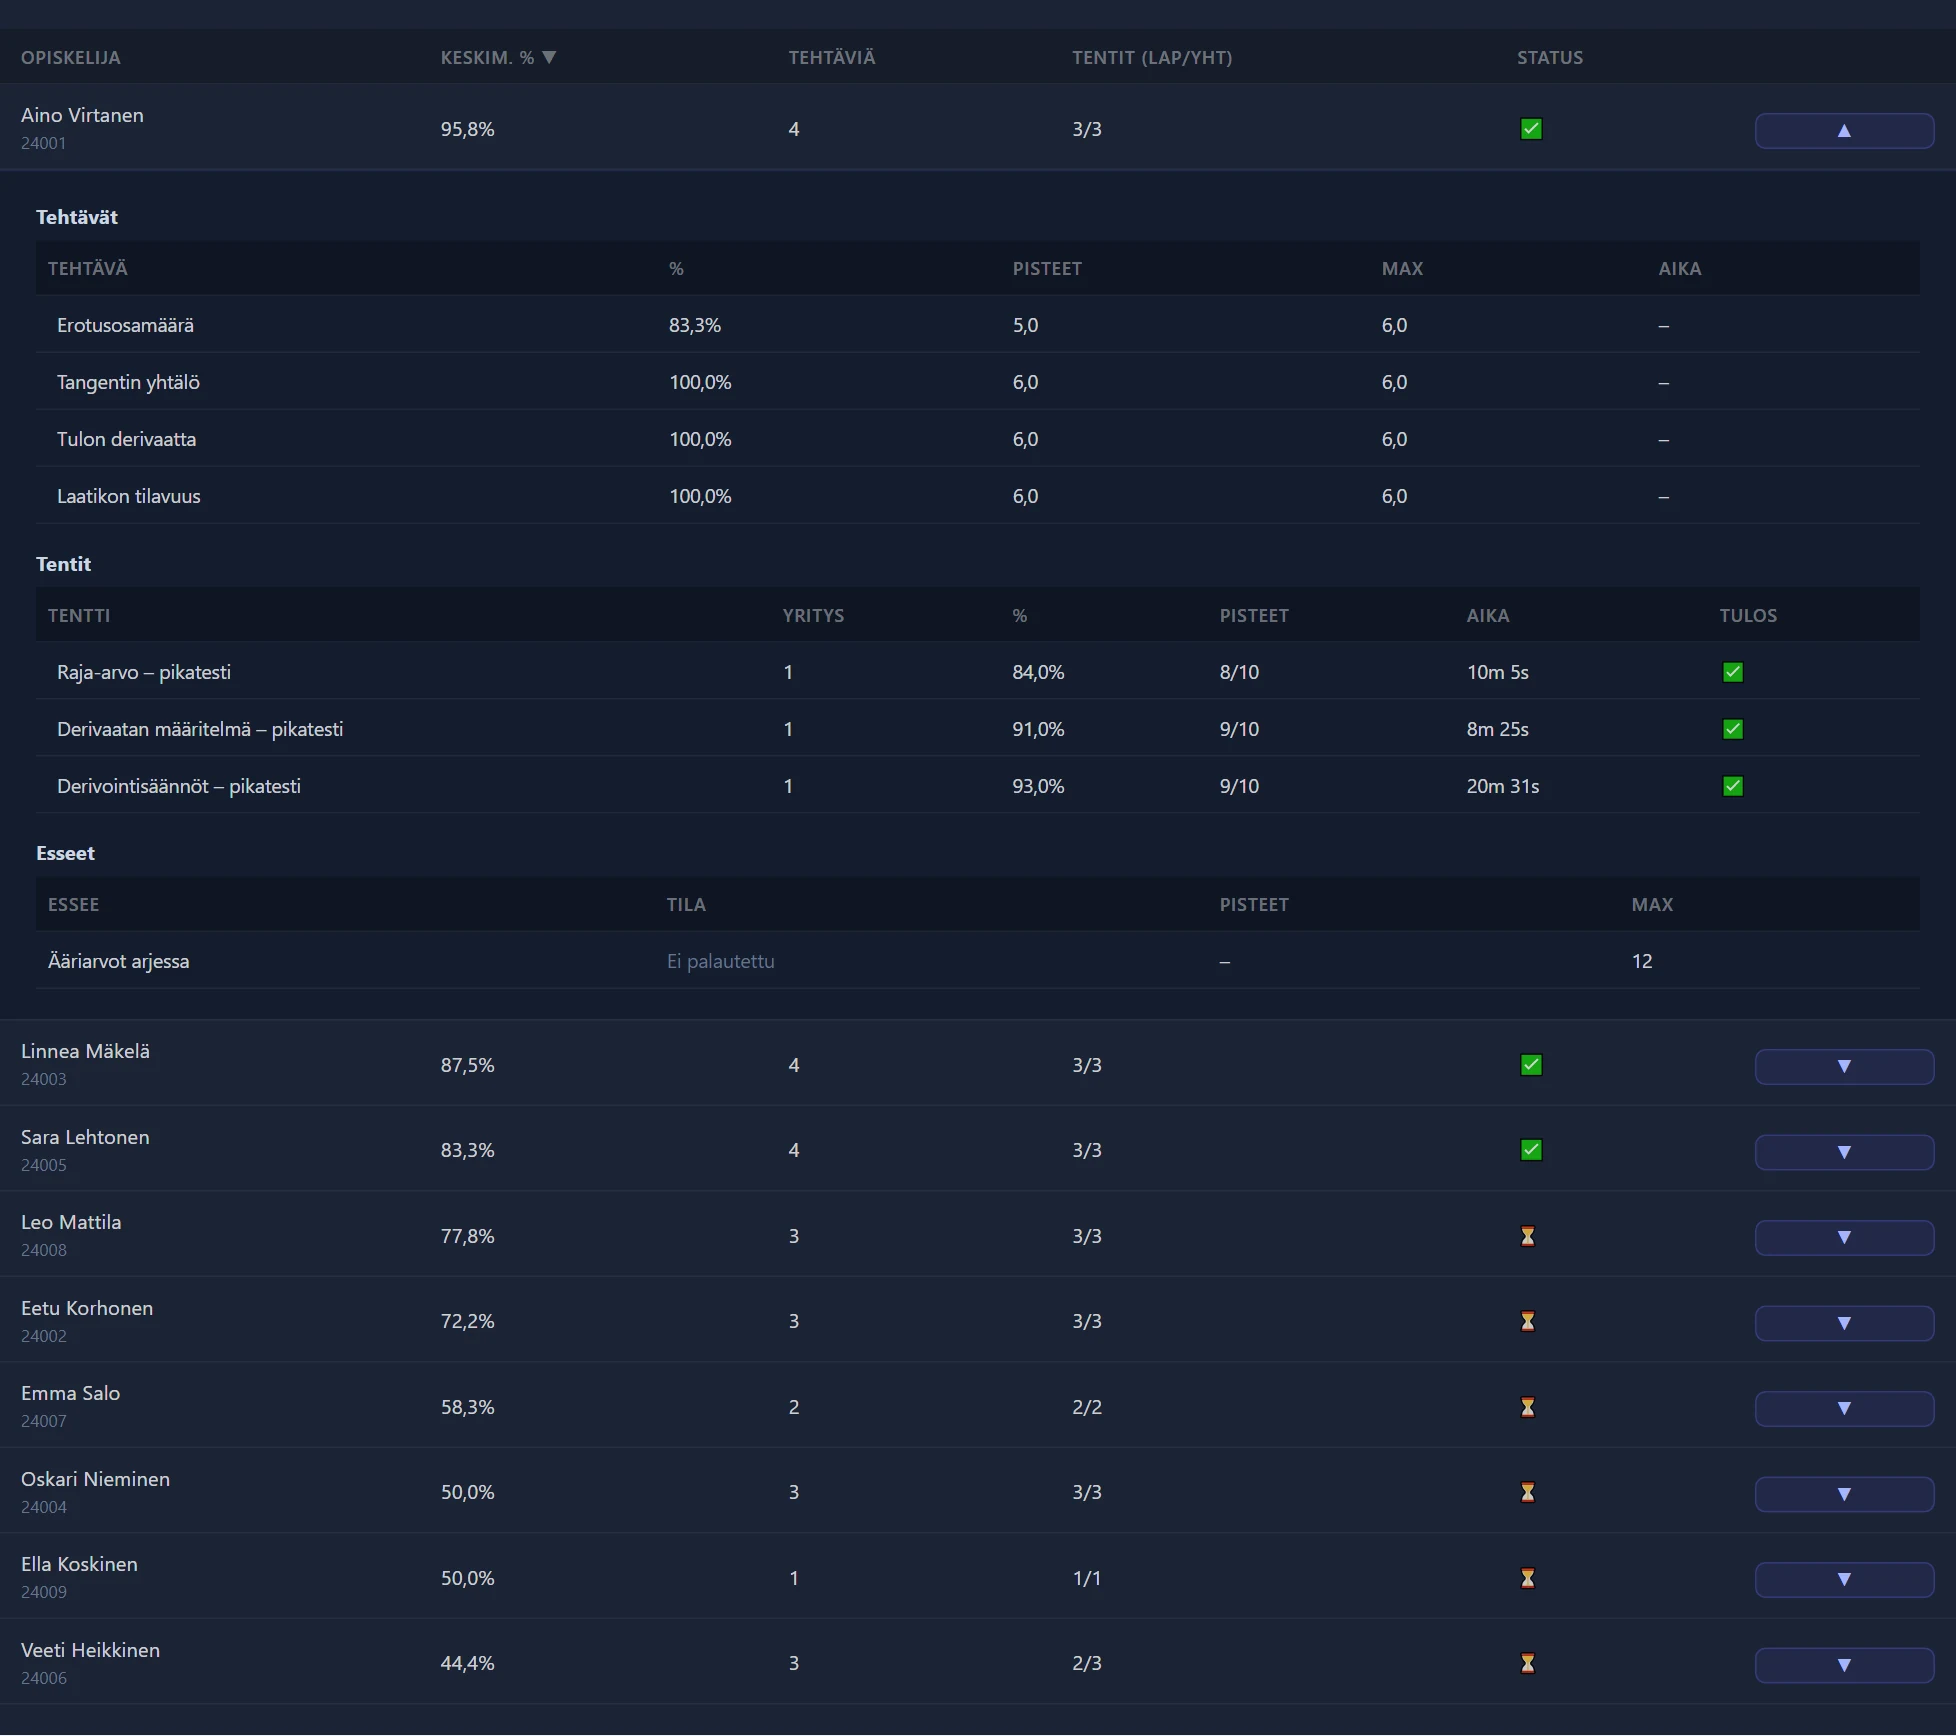Click the STATUS column header

(x=1550, y=57)
